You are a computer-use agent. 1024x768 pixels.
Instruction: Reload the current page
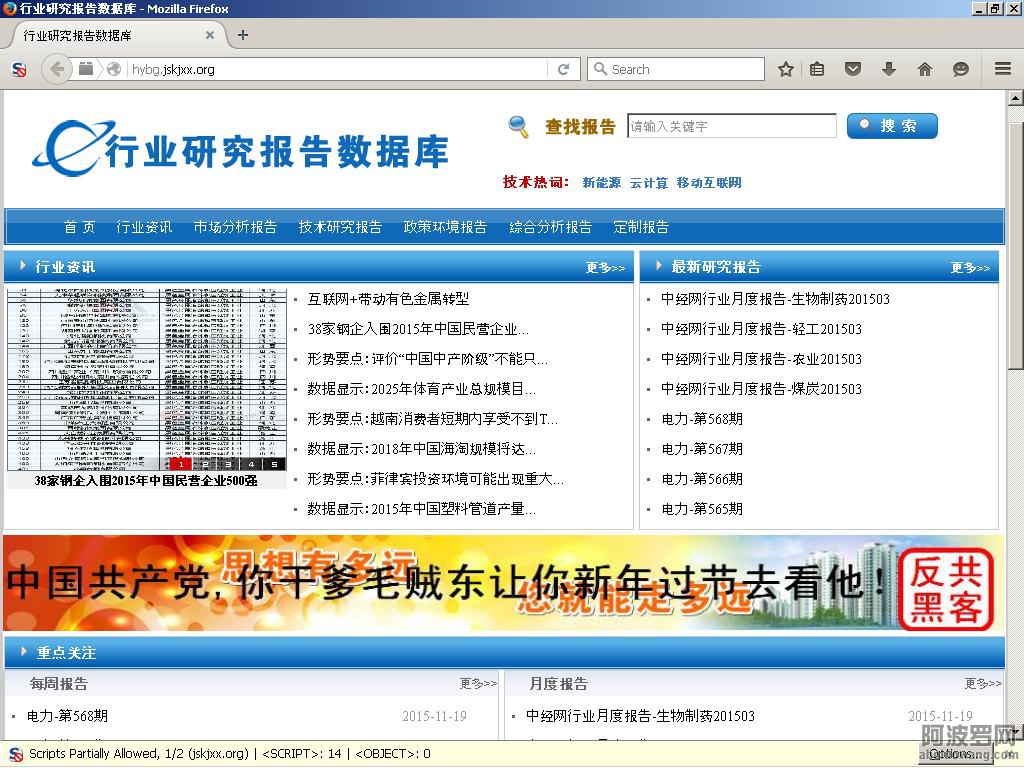tap(563, 69)
